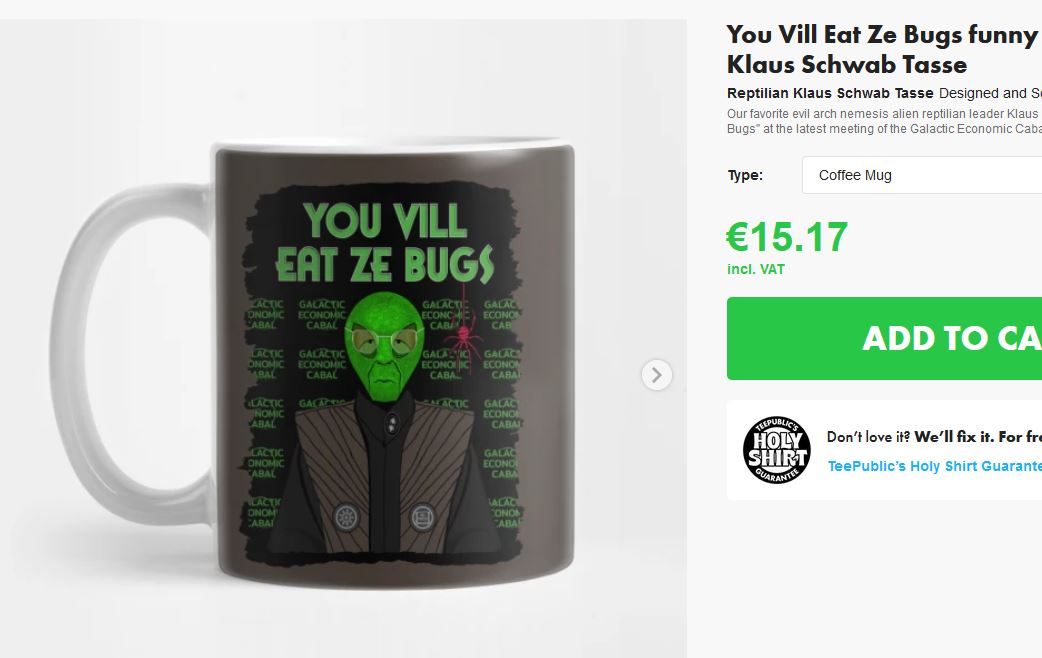Click the 'Don't love it? We'll fix it' text

[934, 437]
